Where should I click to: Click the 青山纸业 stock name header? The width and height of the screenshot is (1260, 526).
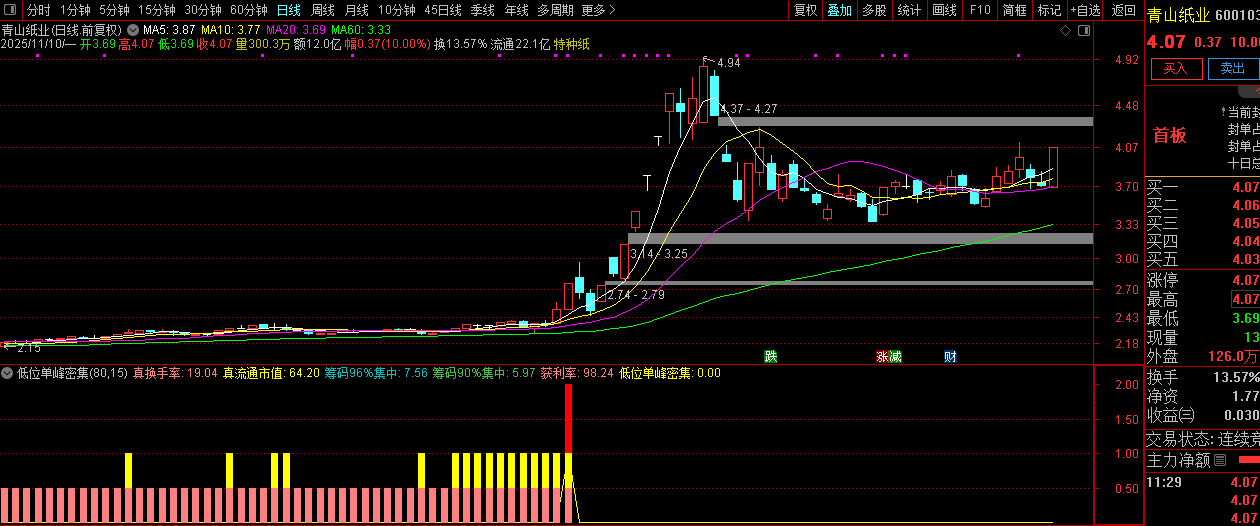pyautogui.click(x=1179, y=14)
